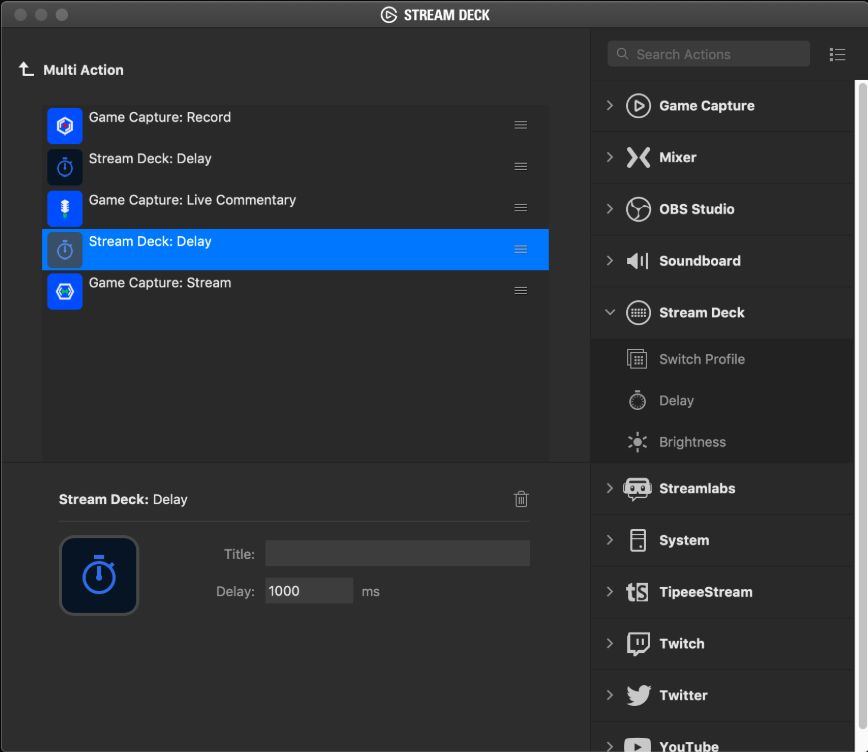The width and height of the screenshot is (868, 752).
Task: Click the TipeeeStream category icon
Action: [x=637, y=592]
